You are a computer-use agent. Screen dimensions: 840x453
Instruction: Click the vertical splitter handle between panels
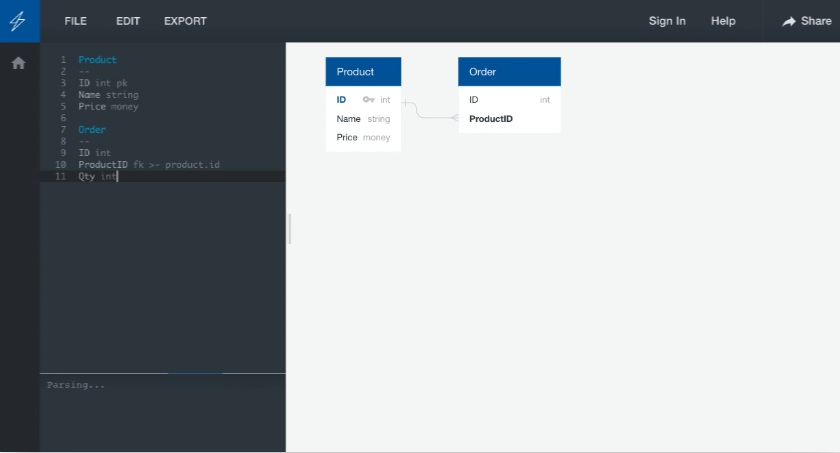point(290,228)
